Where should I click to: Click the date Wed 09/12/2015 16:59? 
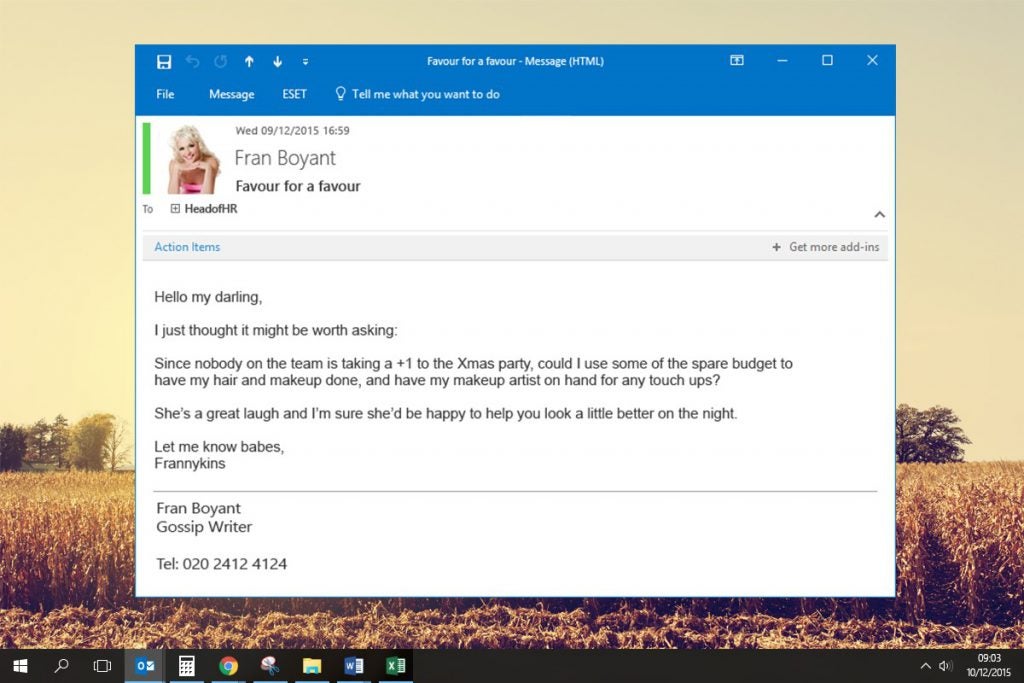(x=293, y=131)
